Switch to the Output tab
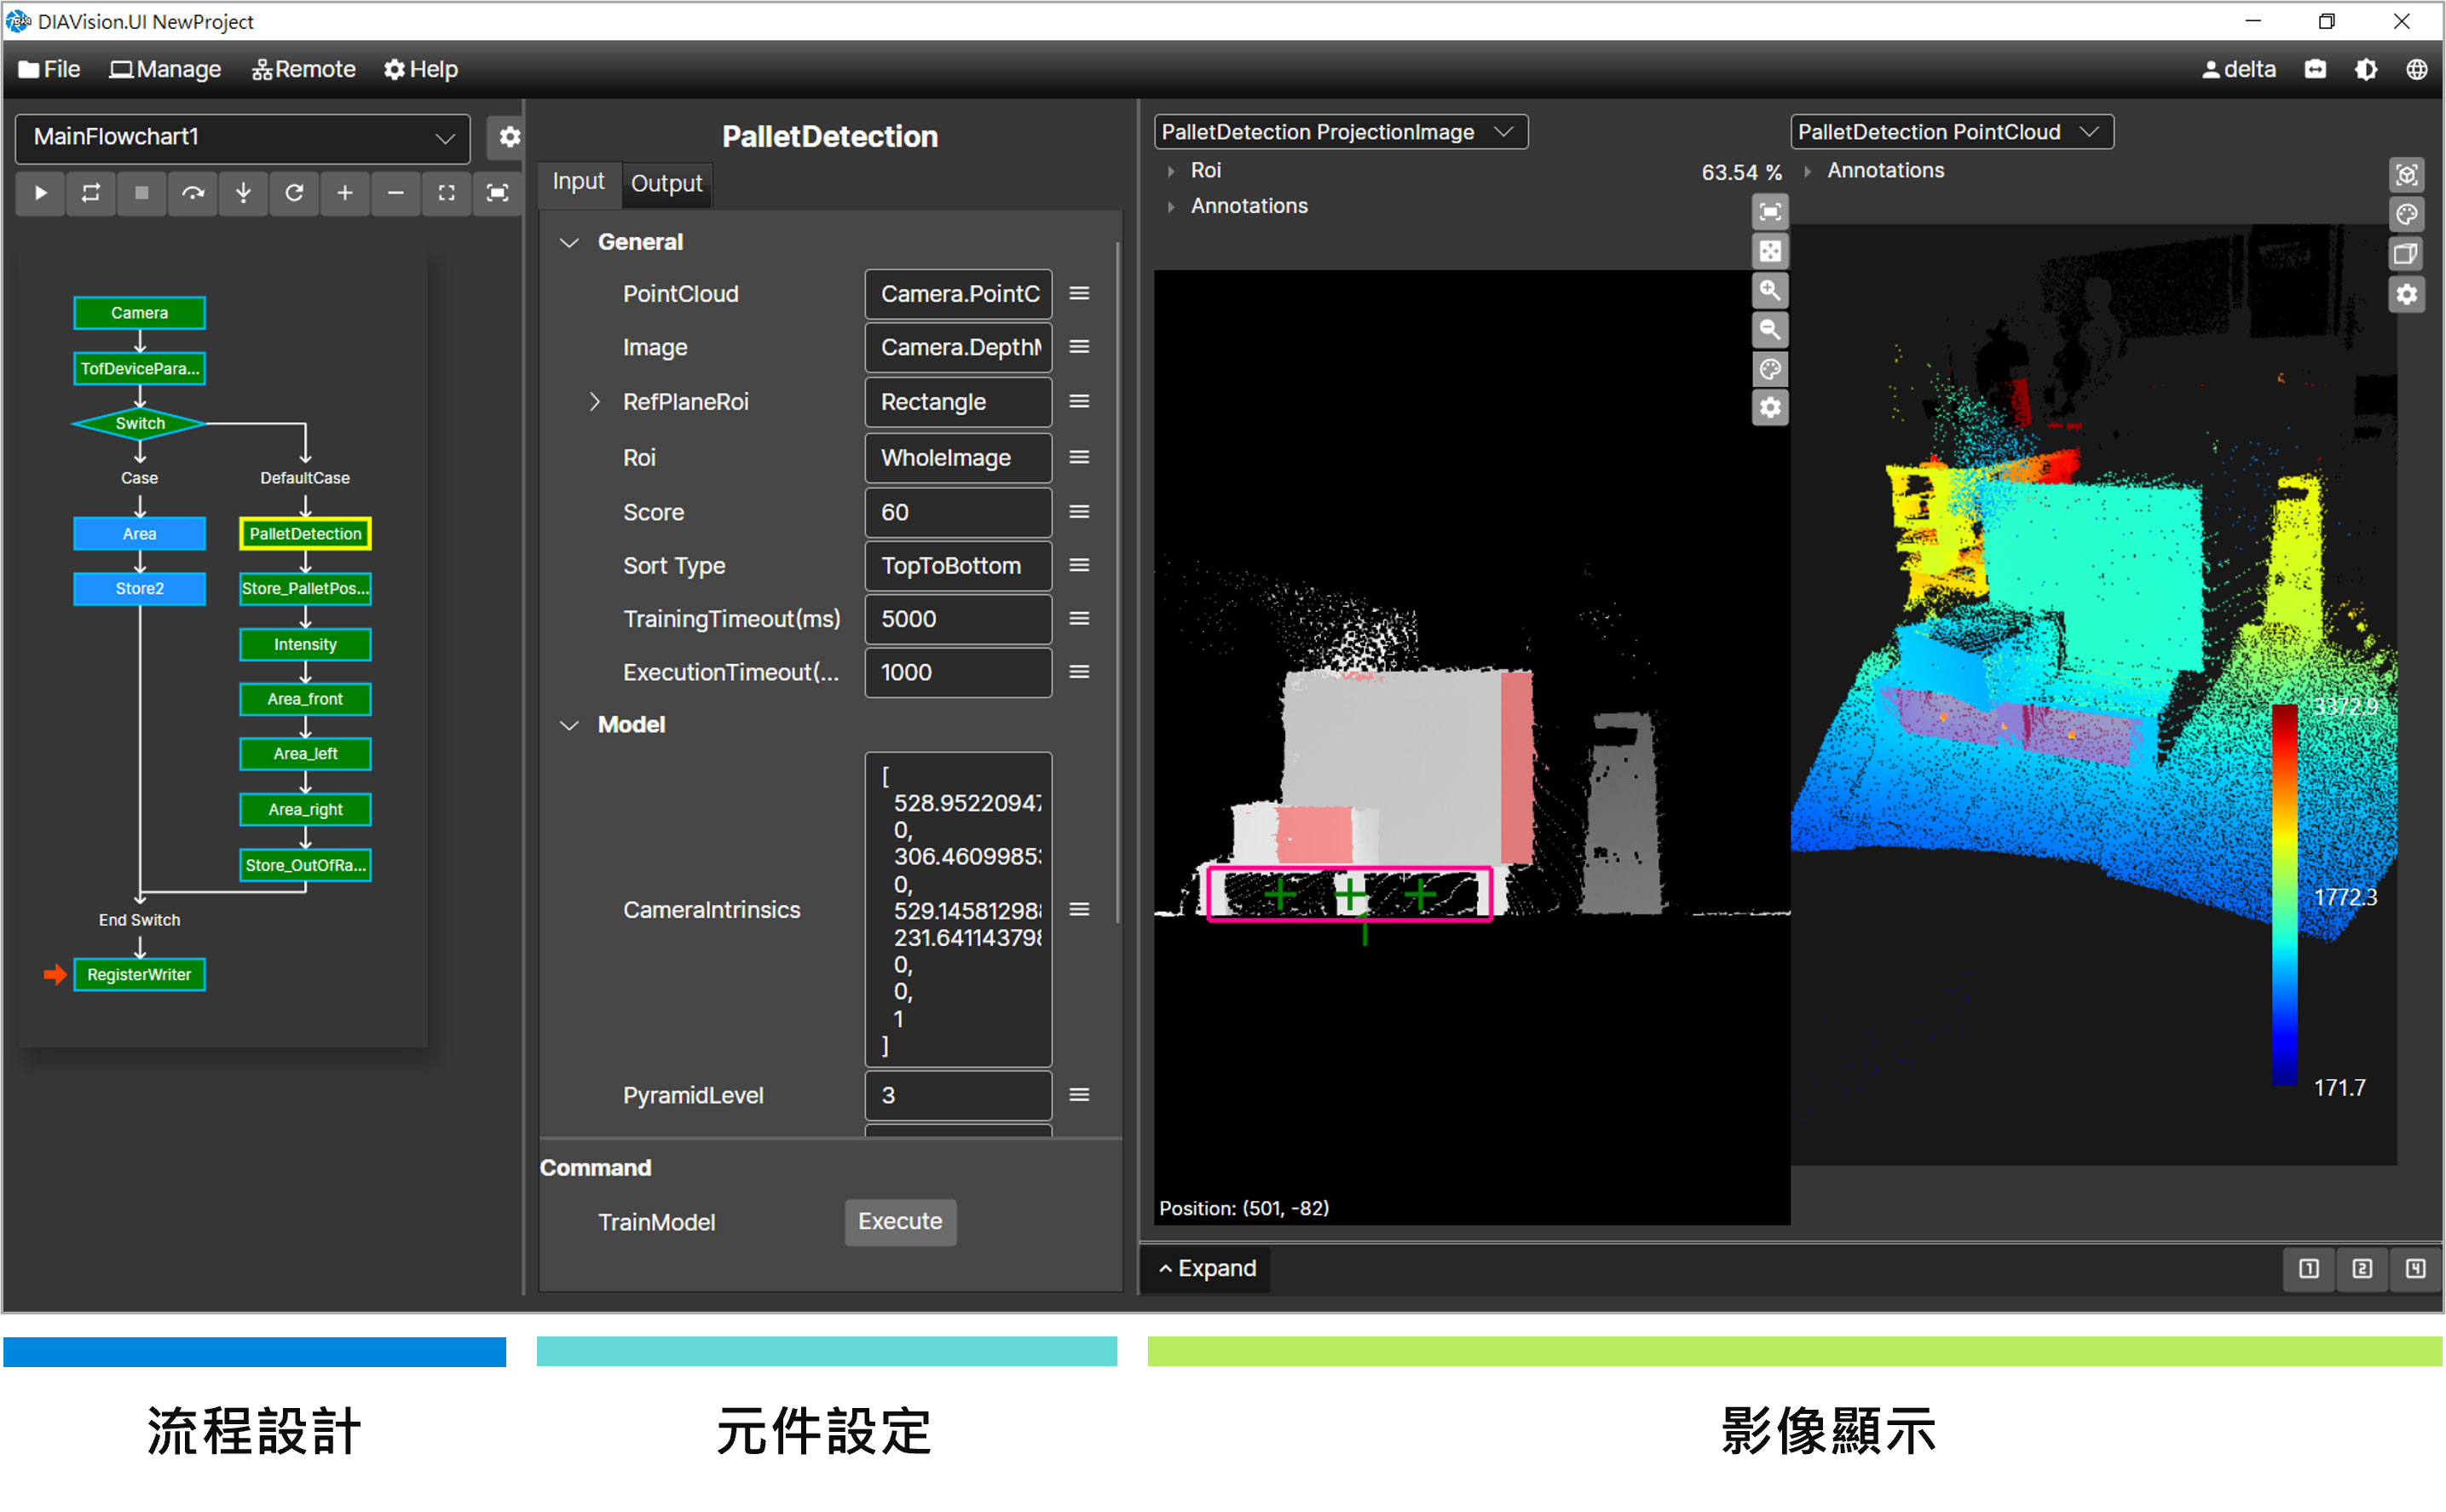 click(x=667, y=184)
